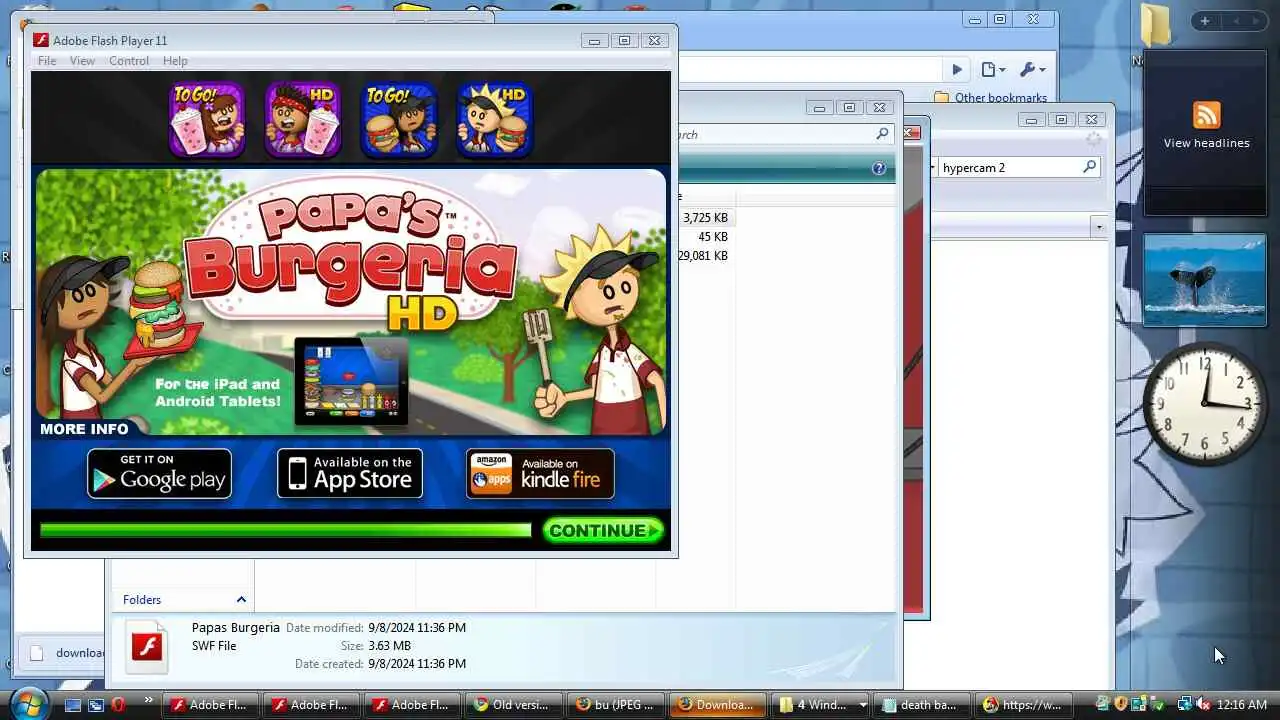Click the download item in browser download bar

click(x=65, y=653)
